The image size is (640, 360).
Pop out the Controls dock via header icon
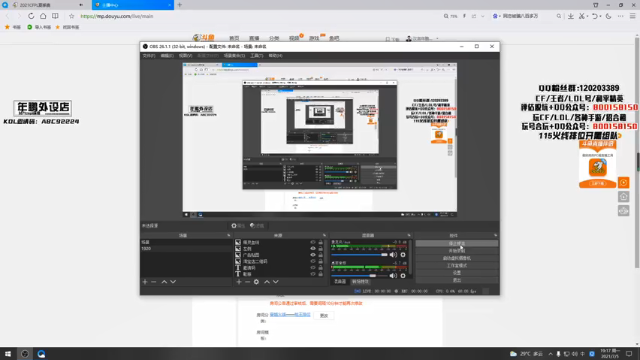pyautogui.click(x=496, y=236)
